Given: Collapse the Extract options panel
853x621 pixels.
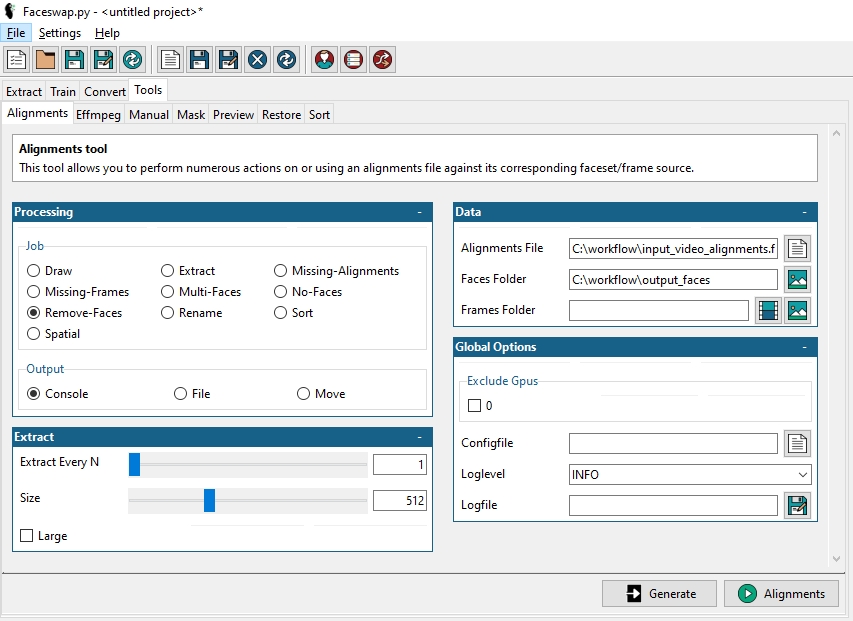Looking at the screenshot, I should pyautogui.click(x=419, y=437).
